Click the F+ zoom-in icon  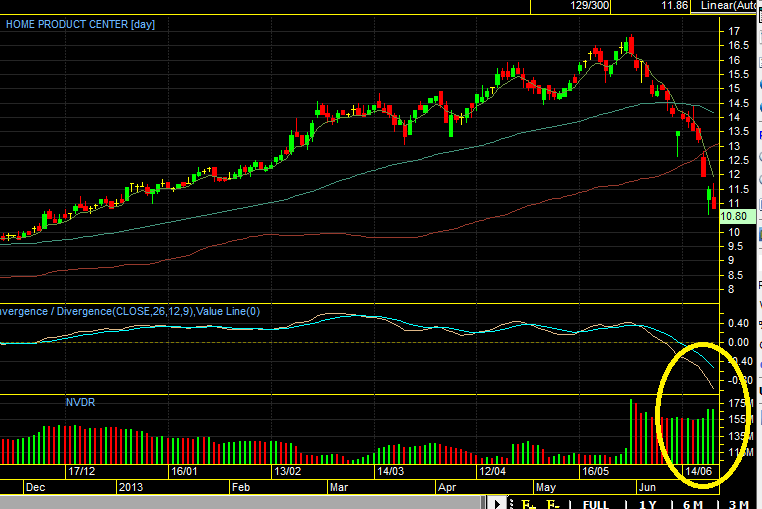tap(528, 504)
